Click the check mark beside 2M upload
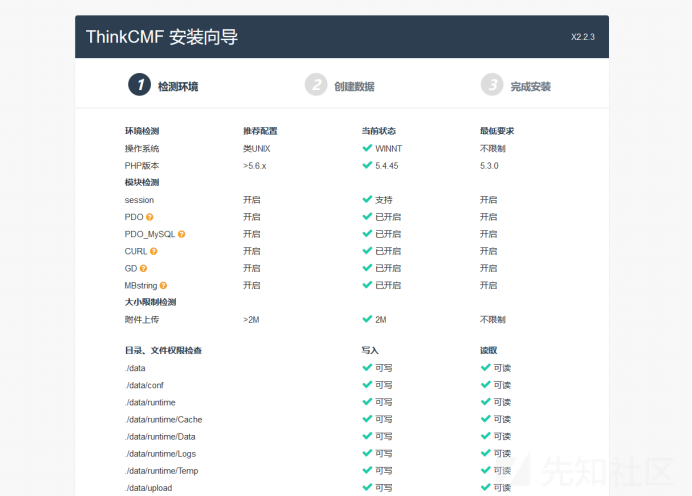This screenshot has width=692, height=496. click(367, 319)
